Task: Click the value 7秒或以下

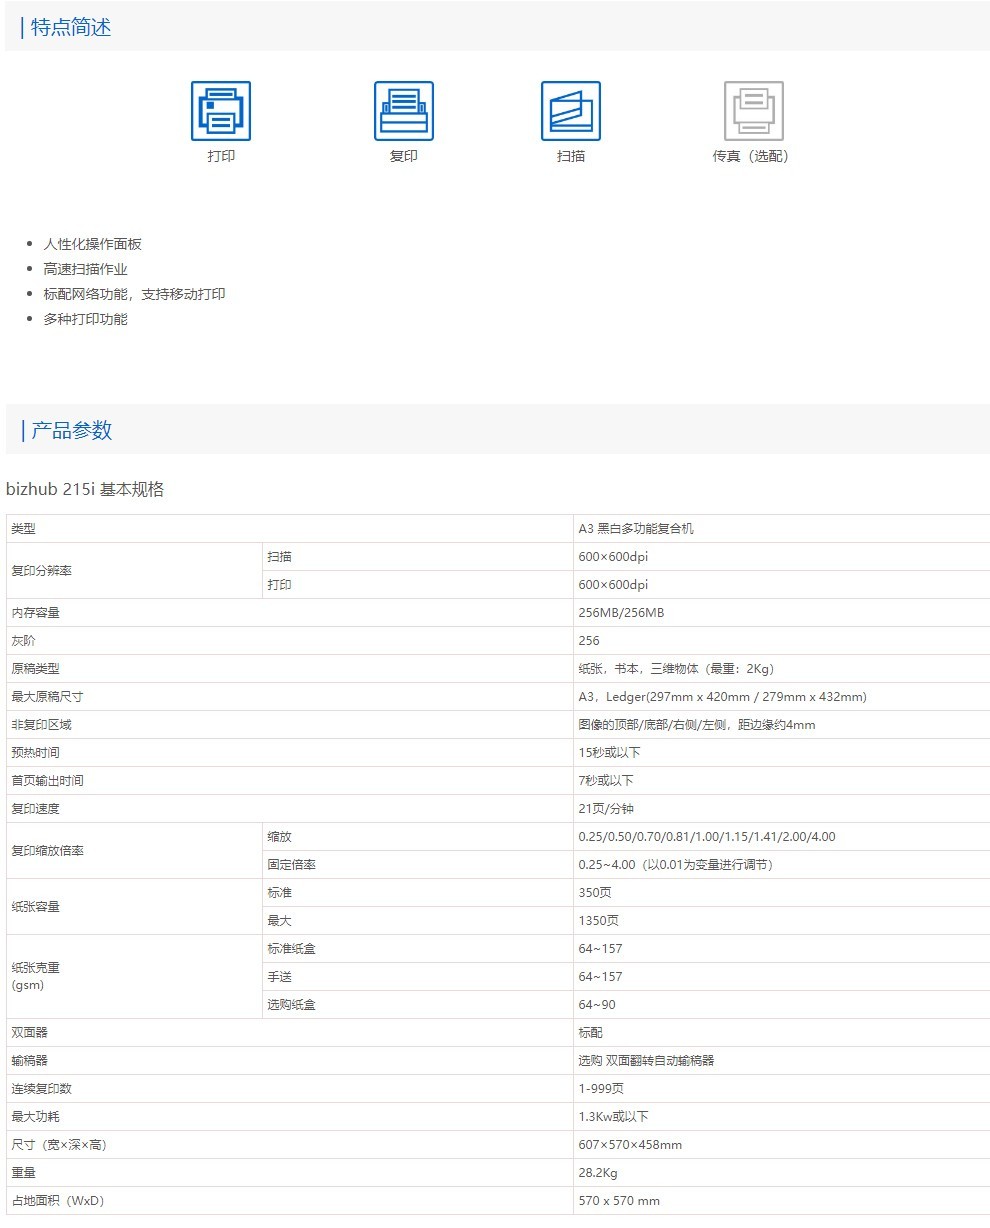Action: (x=606, y=781)
